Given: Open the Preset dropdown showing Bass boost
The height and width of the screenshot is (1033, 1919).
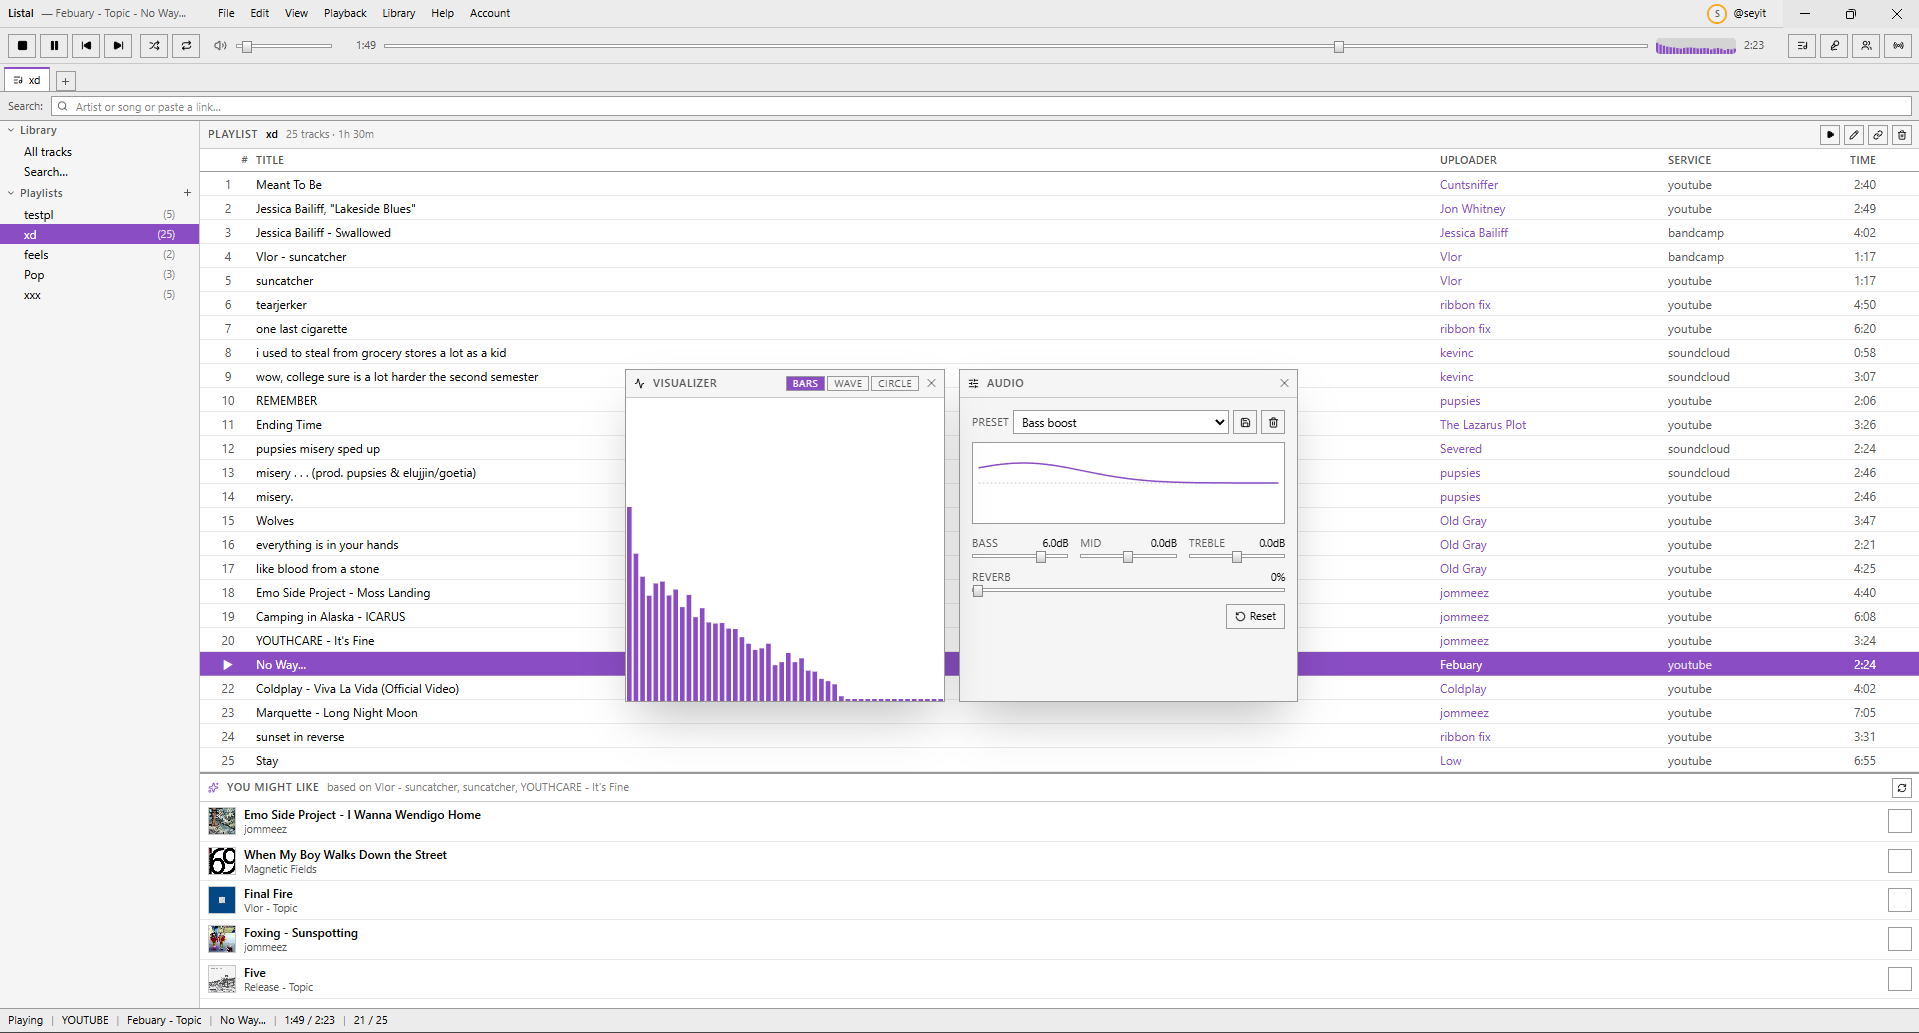Looking at the screenshot, I should (1121, 422).
